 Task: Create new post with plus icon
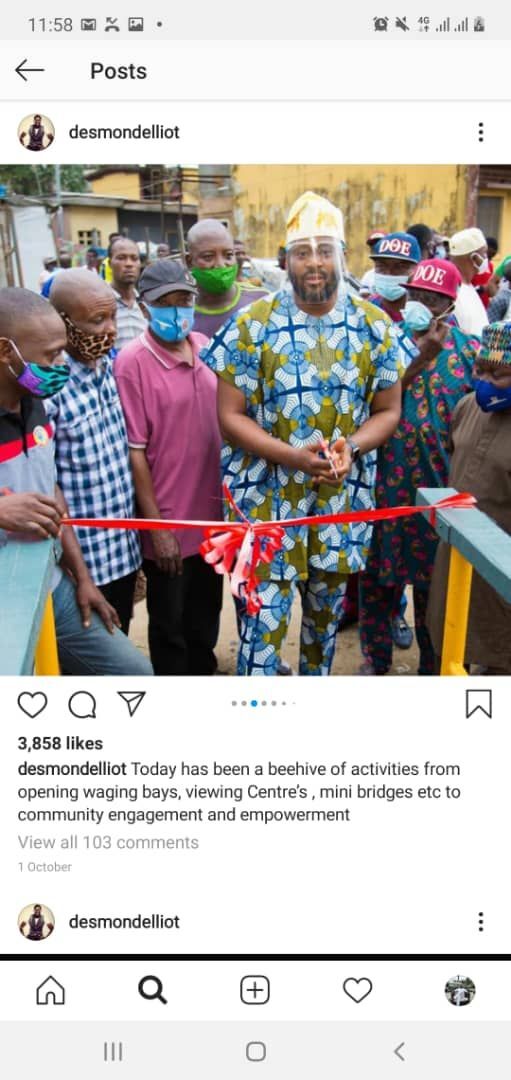pyautogui.click(x=255, y=990)
